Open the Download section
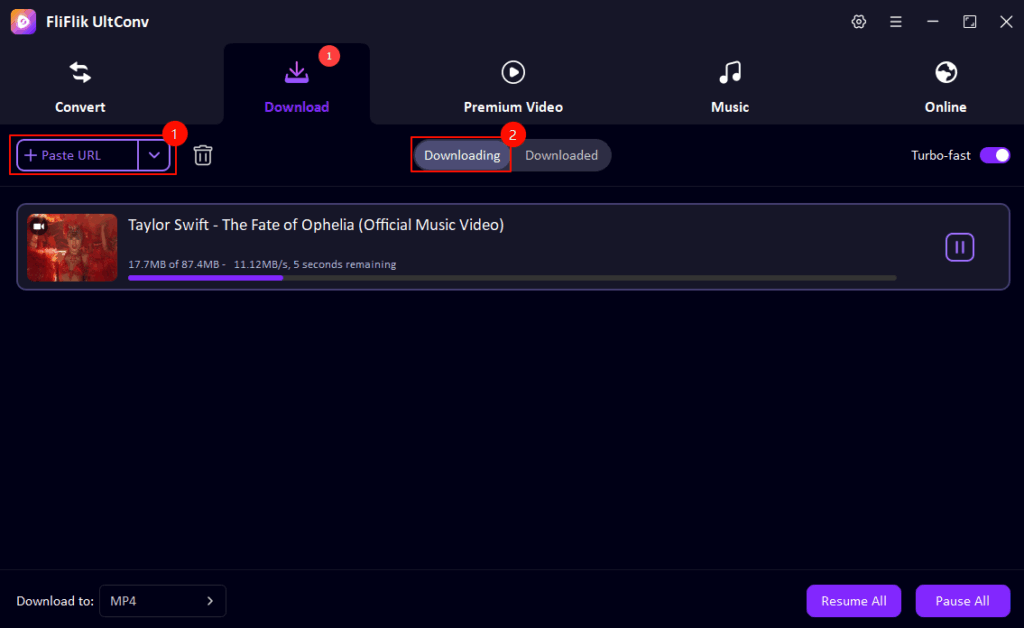Image resolution: width=1024 pixels, height=628 pixels. tap(296, 84)
